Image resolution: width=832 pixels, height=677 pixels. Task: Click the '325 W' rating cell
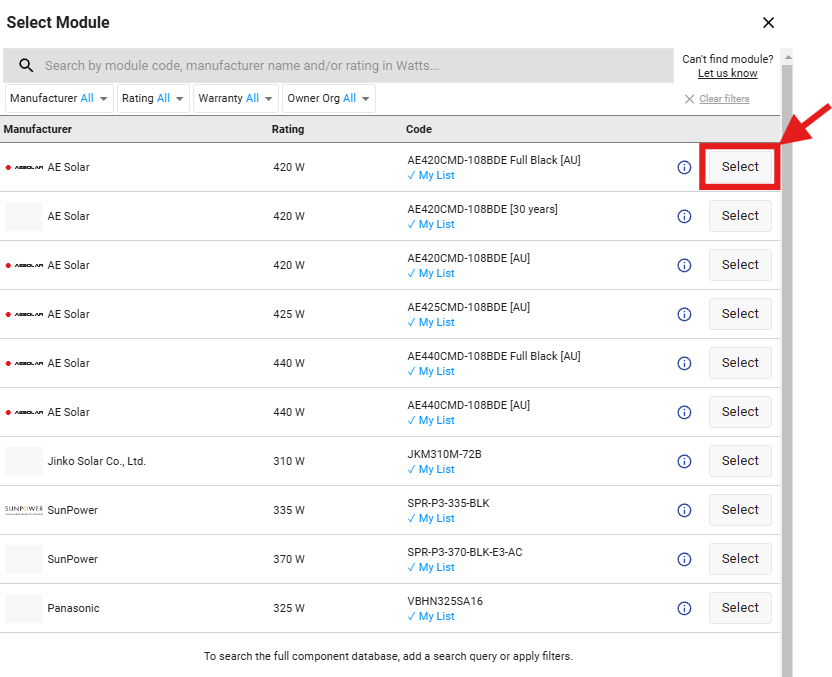[289, 609]
